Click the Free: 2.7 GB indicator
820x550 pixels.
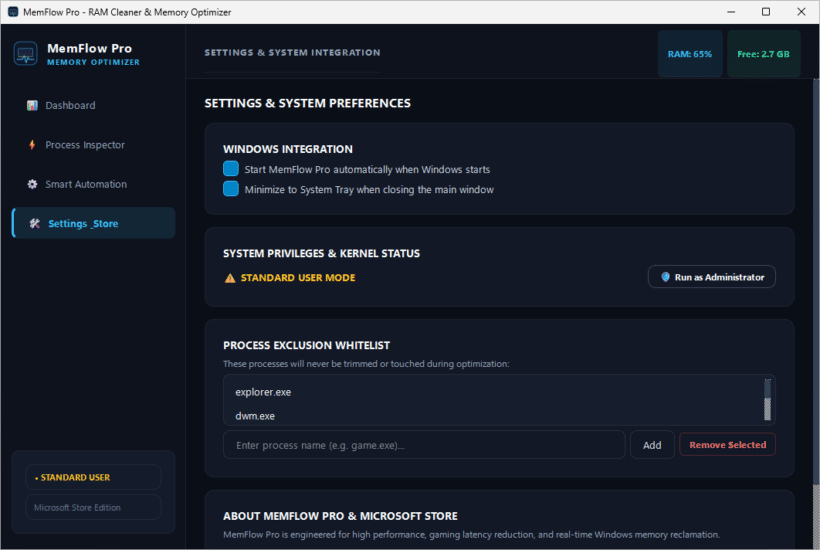coord(764,54)
